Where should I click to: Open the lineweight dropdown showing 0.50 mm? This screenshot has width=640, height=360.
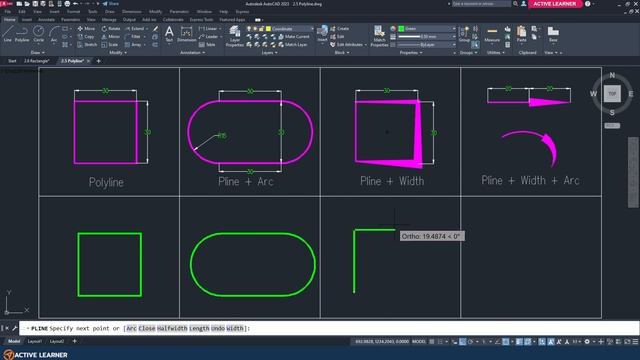click(427, 37)
